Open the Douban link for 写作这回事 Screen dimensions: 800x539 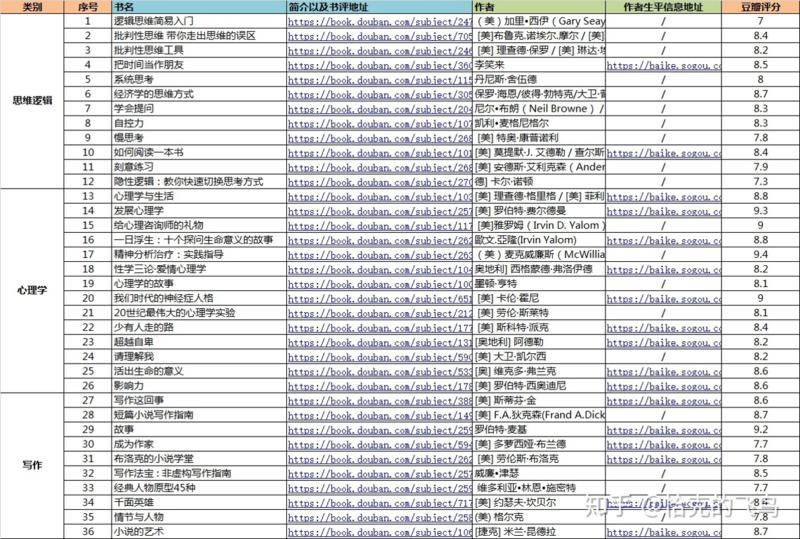tap(380, 401)
